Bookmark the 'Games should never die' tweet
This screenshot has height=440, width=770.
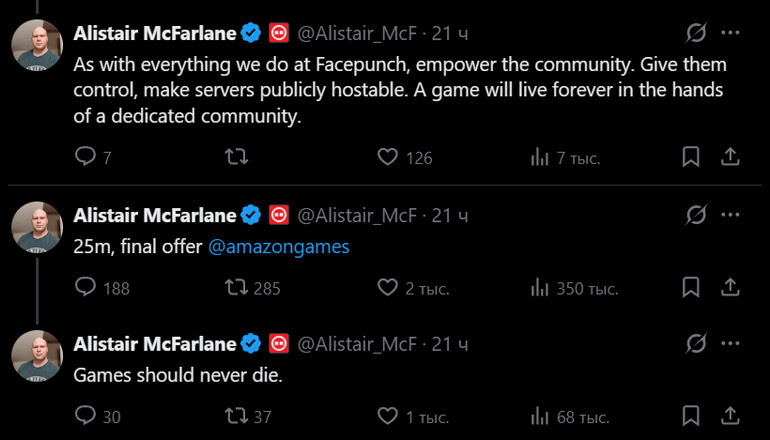tap(690, 416)
